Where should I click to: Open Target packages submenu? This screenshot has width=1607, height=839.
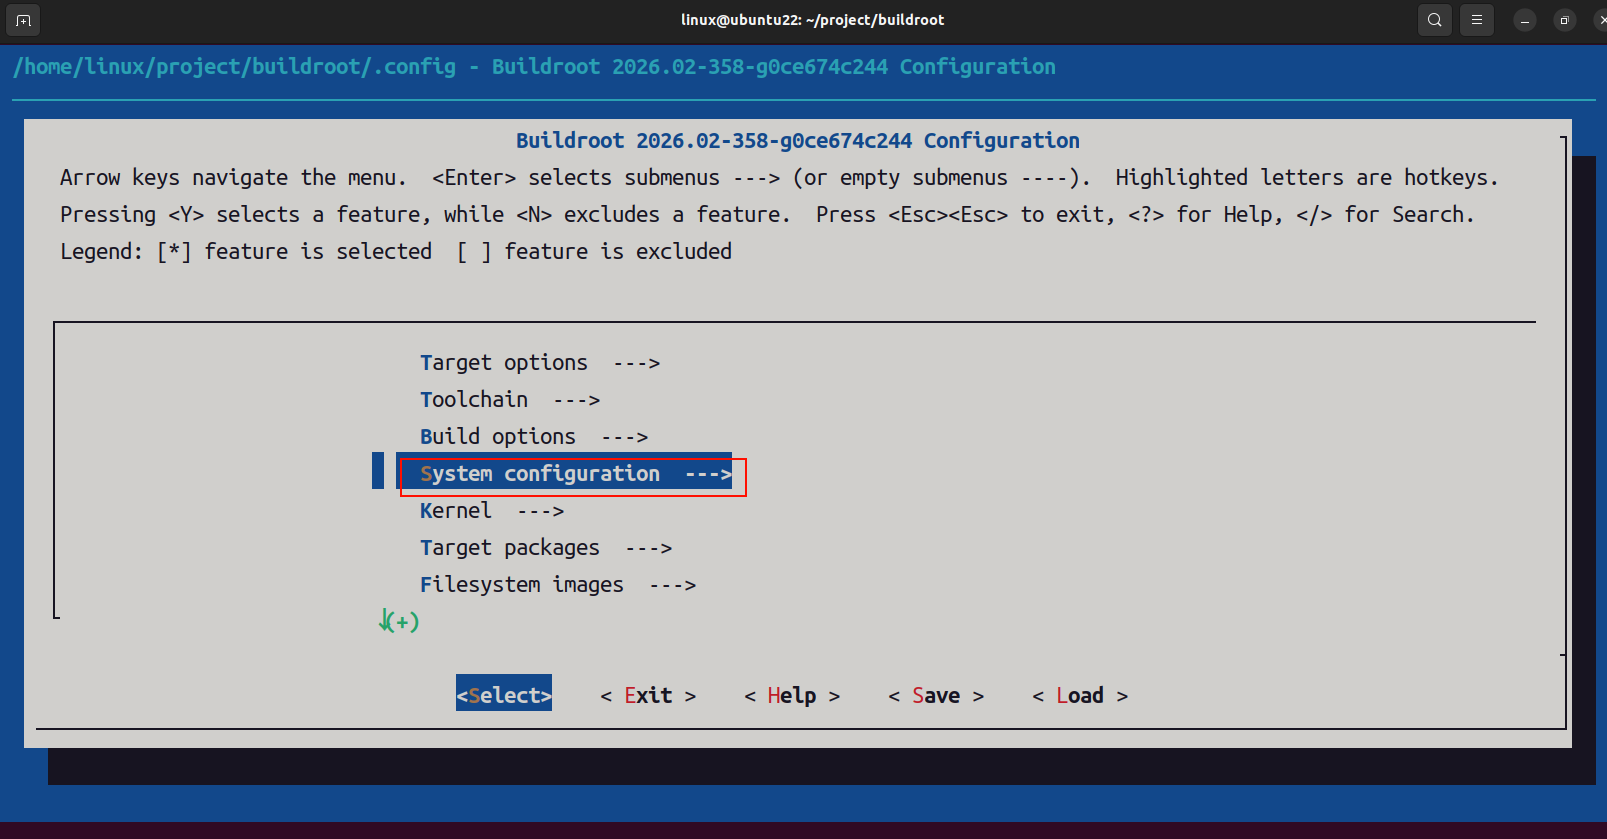(x=546, y=548)
